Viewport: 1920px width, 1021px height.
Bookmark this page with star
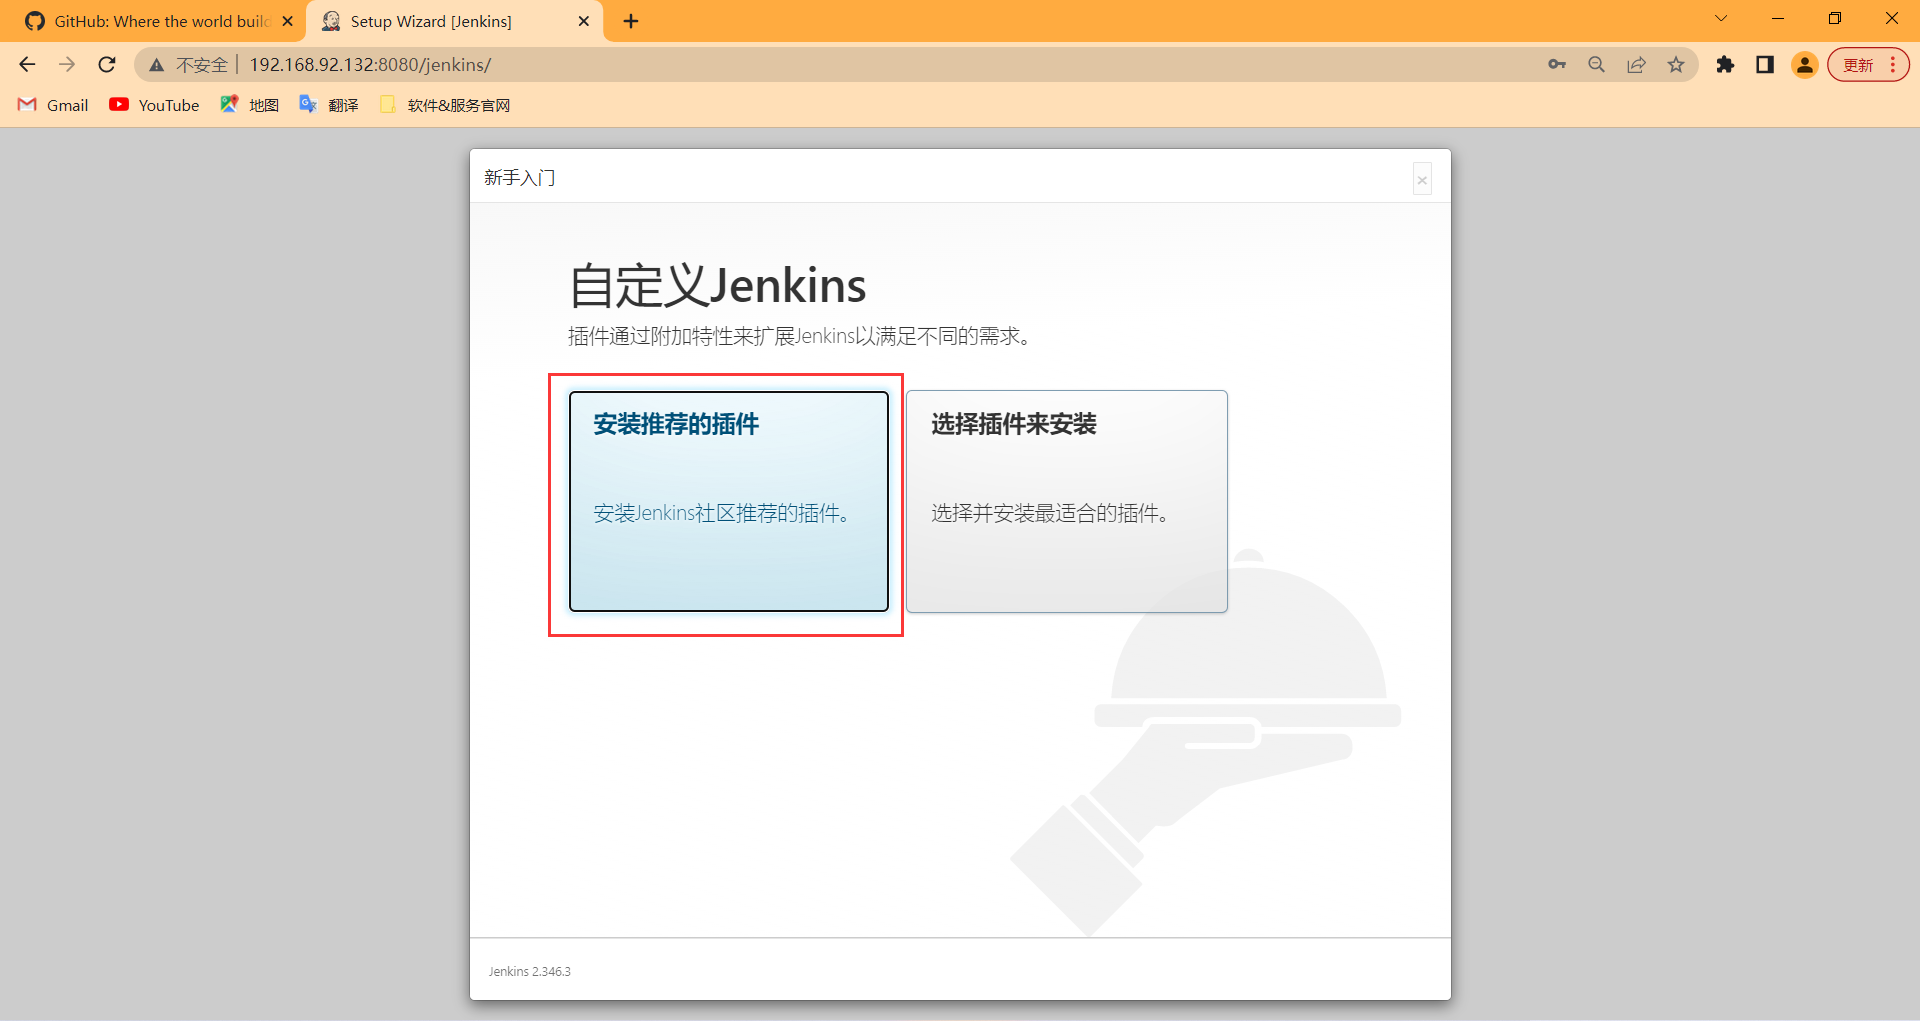click(x=1676, y=65)
